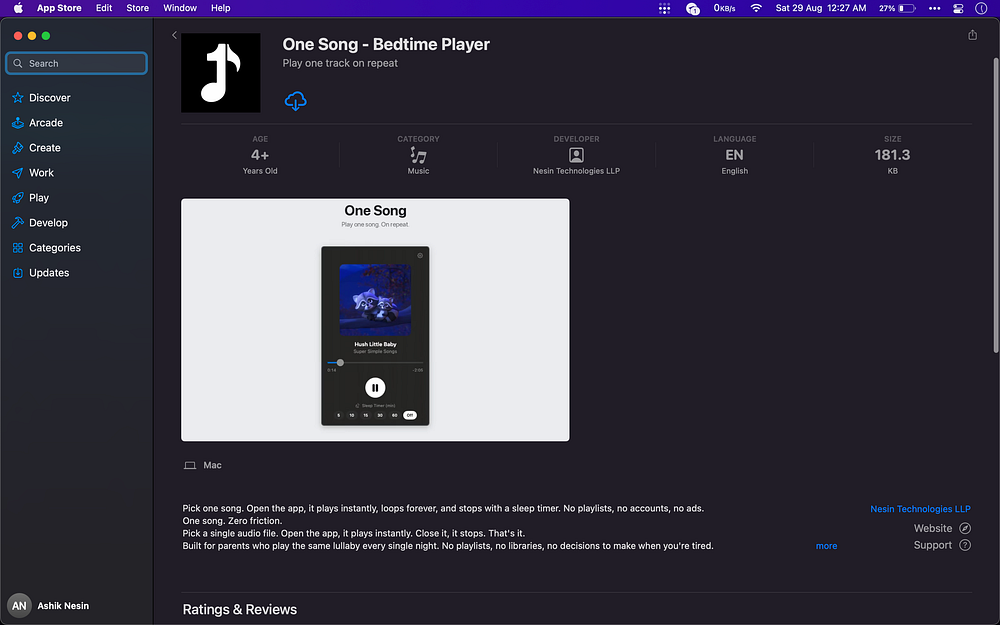The width and height of the screenshot is (1000, 625).
Task: Open the Apple menu
Action: pos(18,8)
